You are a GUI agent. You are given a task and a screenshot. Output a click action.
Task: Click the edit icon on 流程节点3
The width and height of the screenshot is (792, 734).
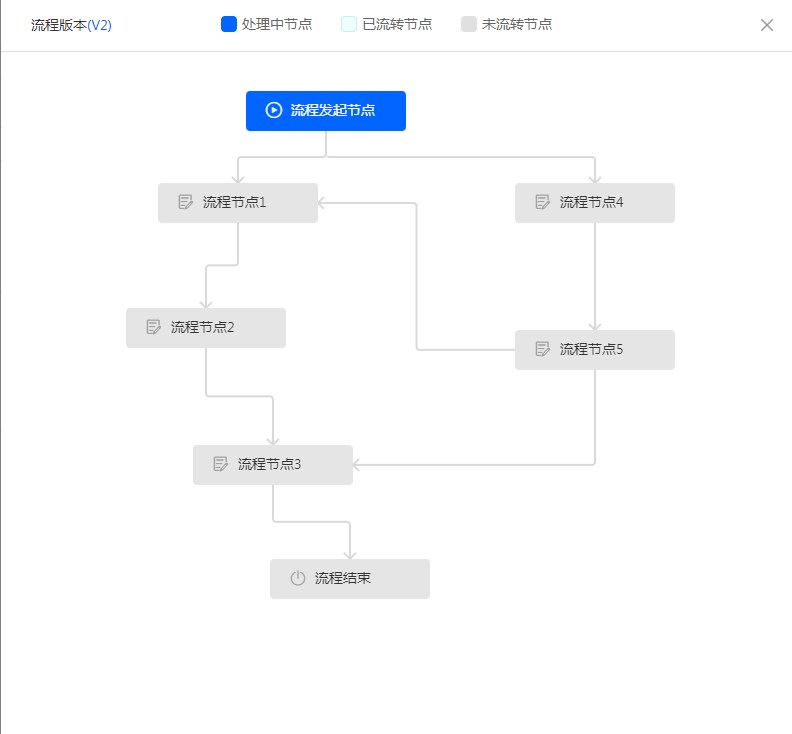(x=220, y=464)
